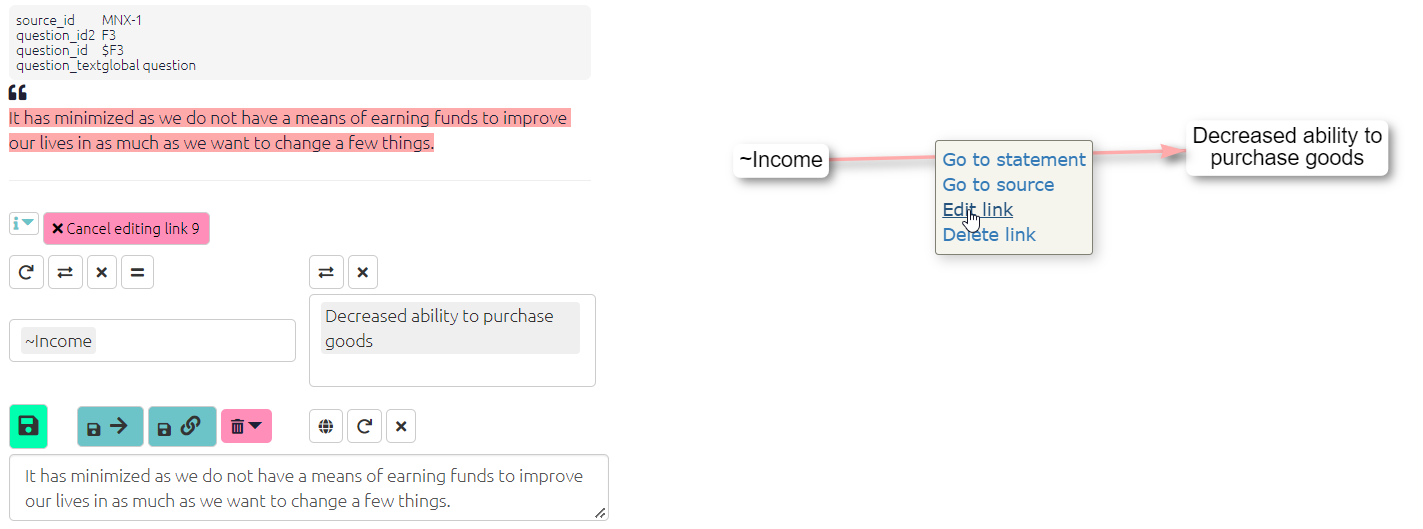This screenshot has width=1423, height=529.
Task: Choose Edit link in the context menu
Action: [x=977, y=210]
